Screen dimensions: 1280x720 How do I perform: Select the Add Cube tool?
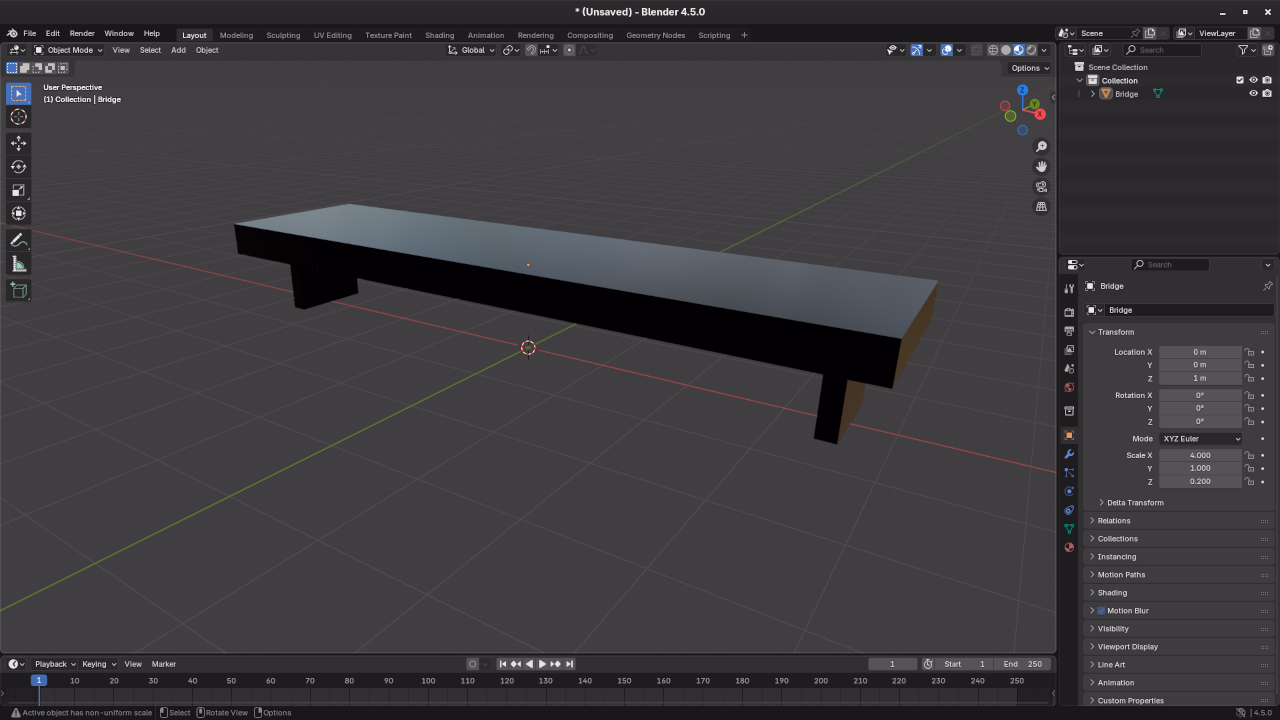tap(18, 290)
